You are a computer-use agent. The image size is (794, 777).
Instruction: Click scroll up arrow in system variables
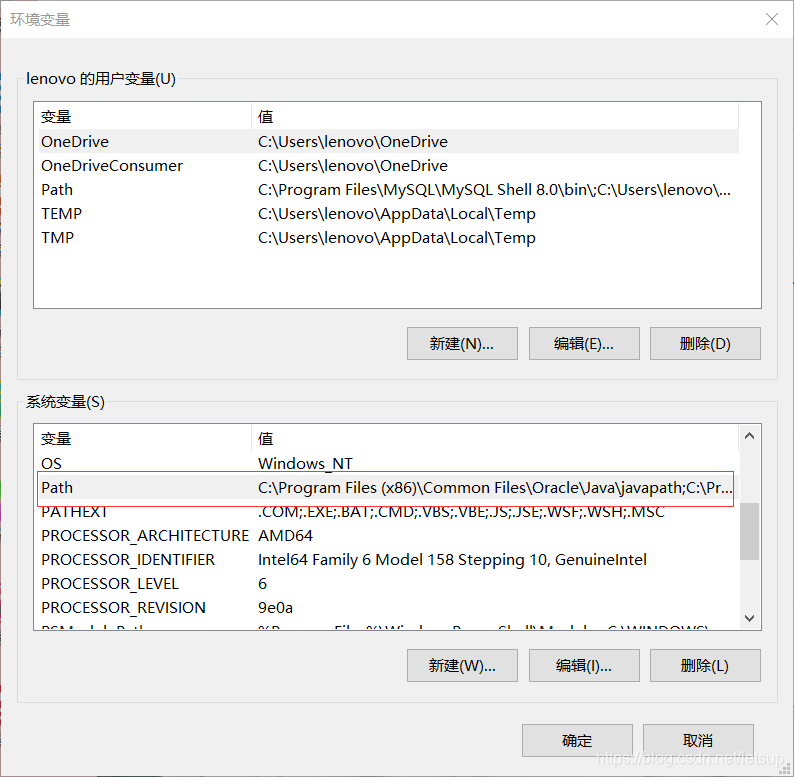(x=749, y=436)
